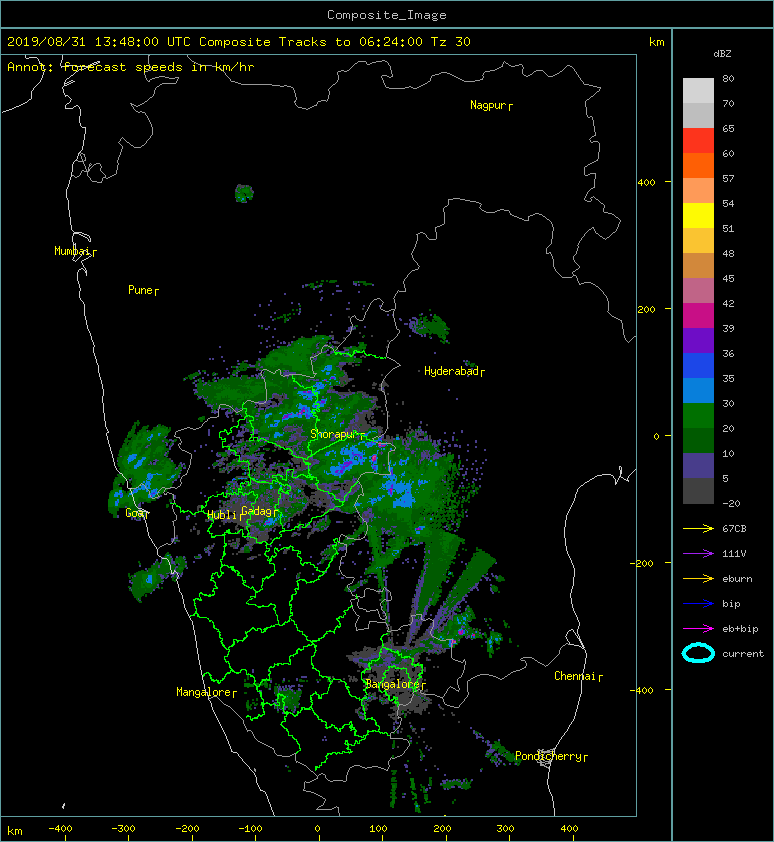This screenshot has width=774, height=842.
Task: Click the 'eb+bip' legend label text
Action: 740,628
